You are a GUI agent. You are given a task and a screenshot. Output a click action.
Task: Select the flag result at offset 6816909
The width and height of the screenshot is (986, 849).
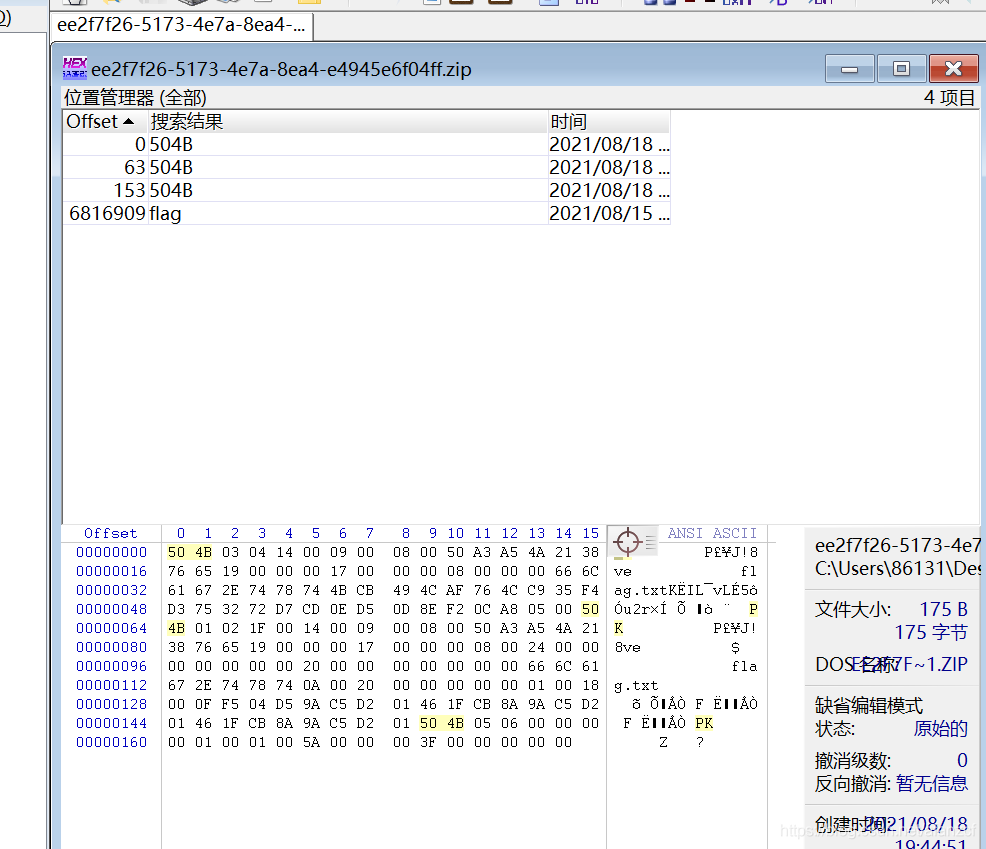click(x=367, y=214)
